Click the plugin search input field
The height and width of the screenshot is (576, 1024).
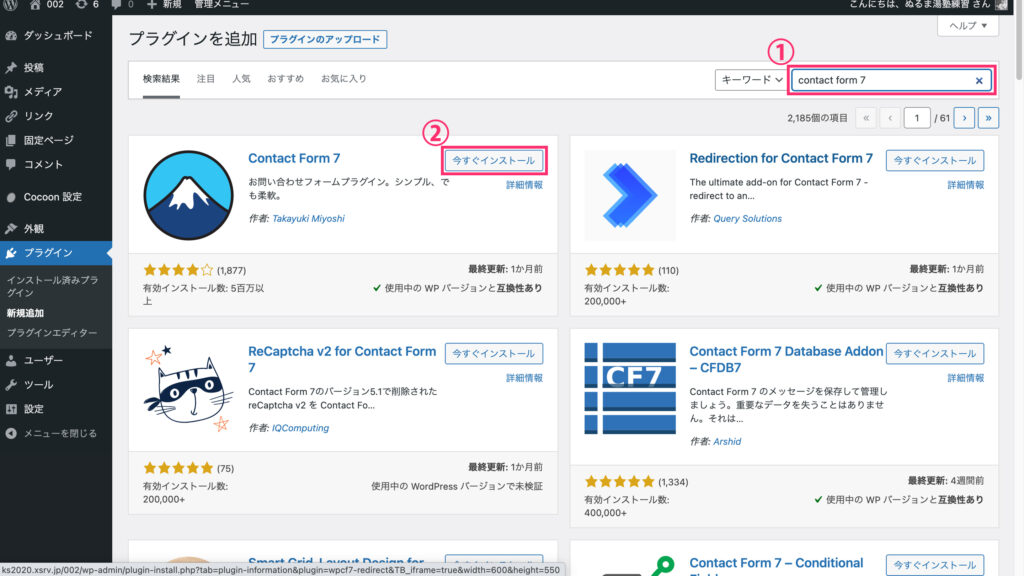point(880,80)
